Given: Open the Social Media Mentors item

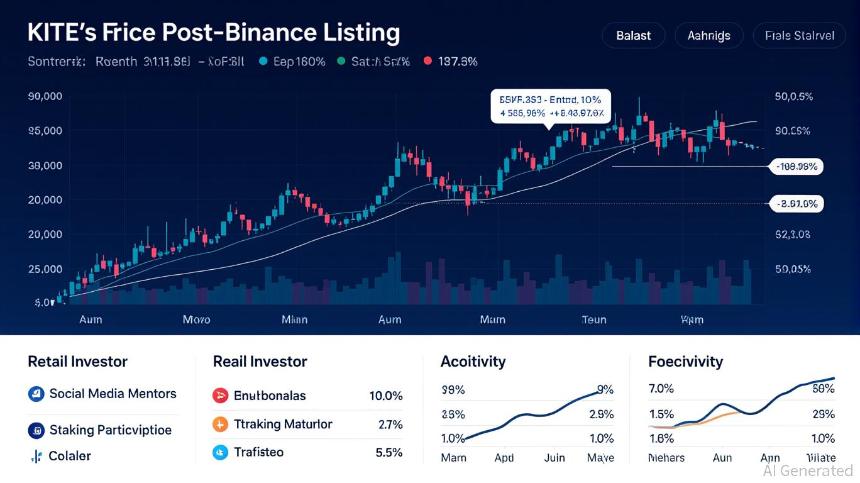Looking at the screenshot, I should (112, 394).
